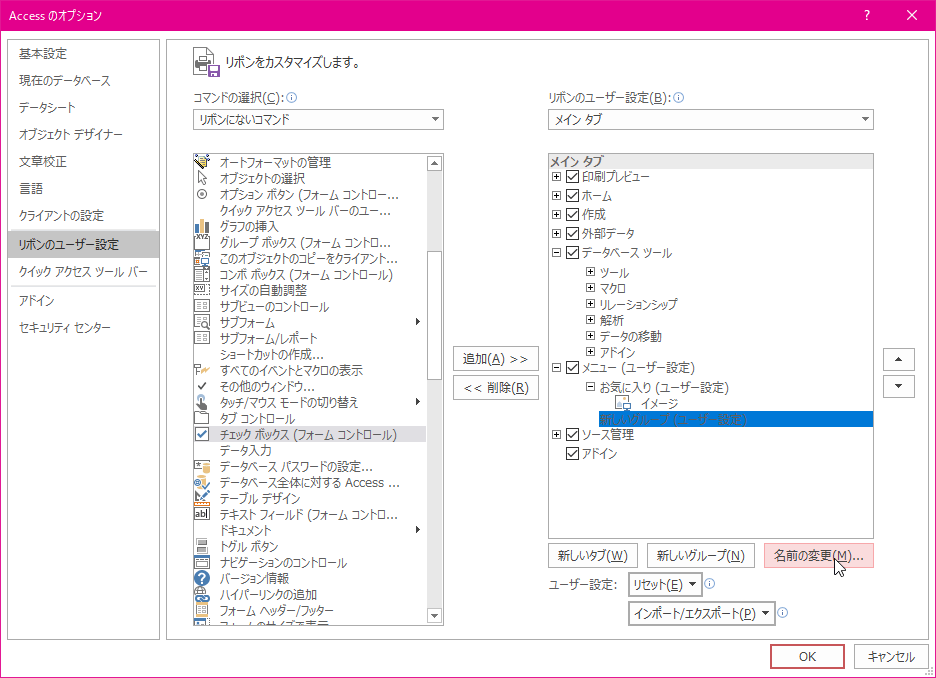Click the オートフォーマットの管理 command icon
Screen dimensions: 936x678
[x=202, y=162]
